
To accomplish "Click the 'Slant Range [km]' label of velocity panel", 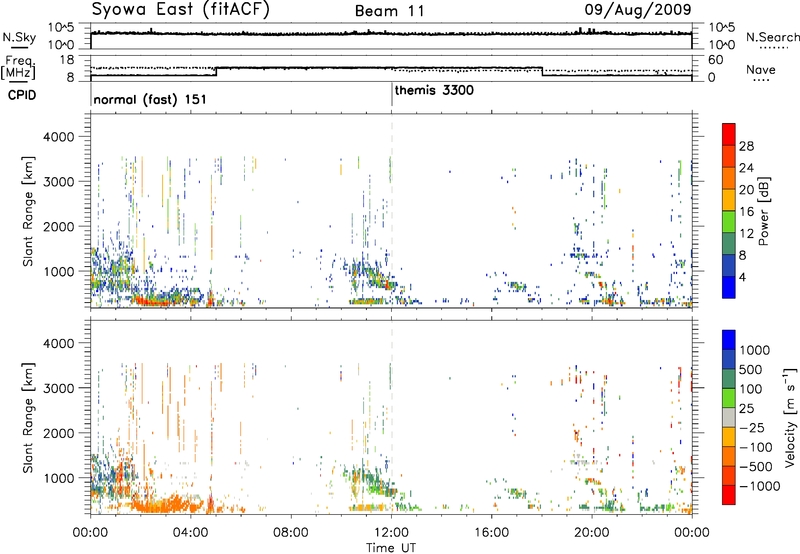I will [28, 417].
